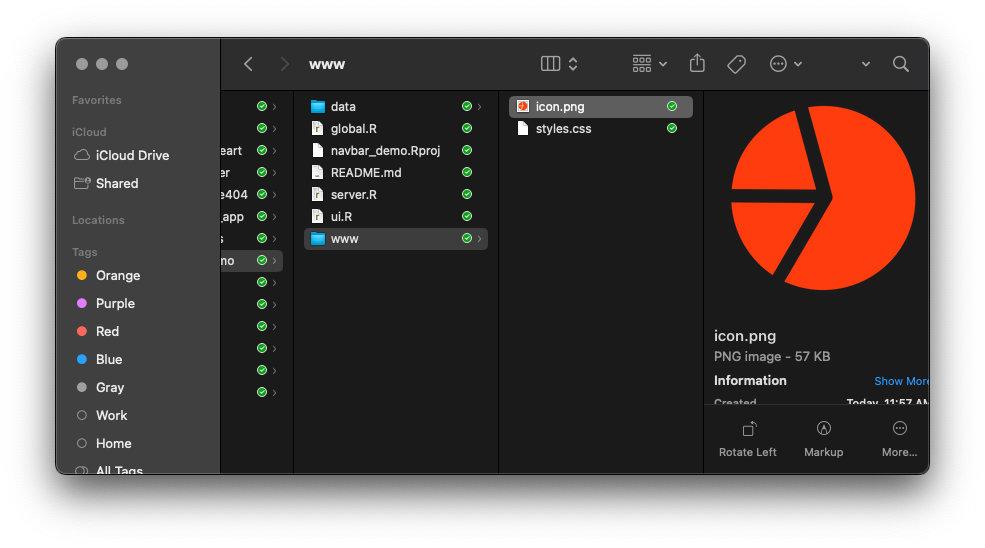Image resolution: width=985 pixels, height=548 pixels.
Task: Click the Tags icon in the toolbar
Action: coord(736,64)
